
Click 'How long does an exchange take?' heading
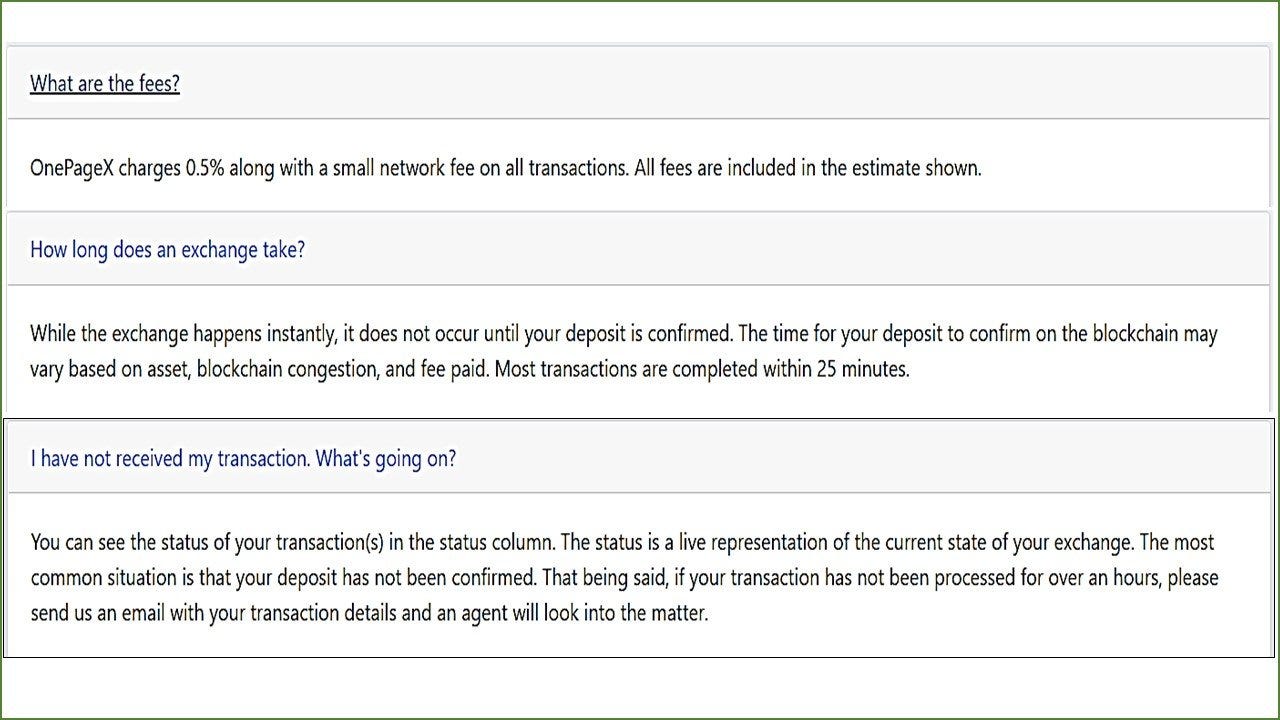(167, 249)
